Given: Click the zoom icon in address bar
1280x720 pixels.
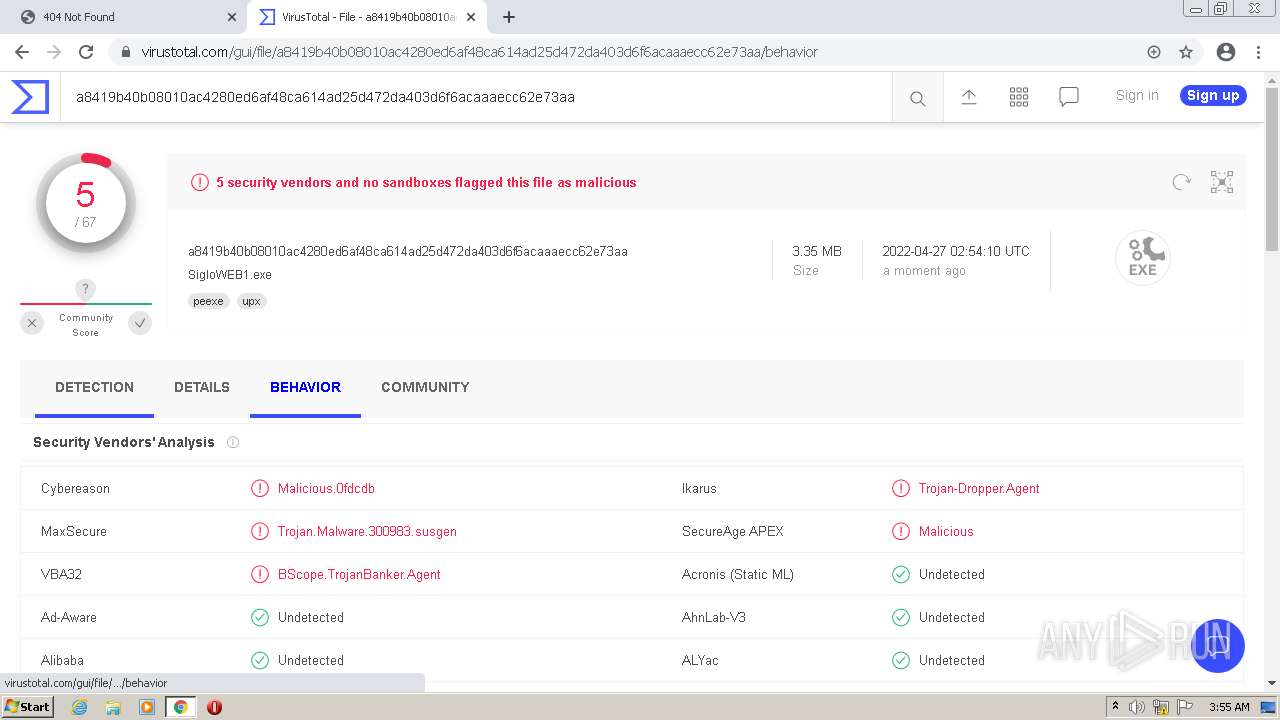Looking at the screenshot, I should pos(1154,52).
